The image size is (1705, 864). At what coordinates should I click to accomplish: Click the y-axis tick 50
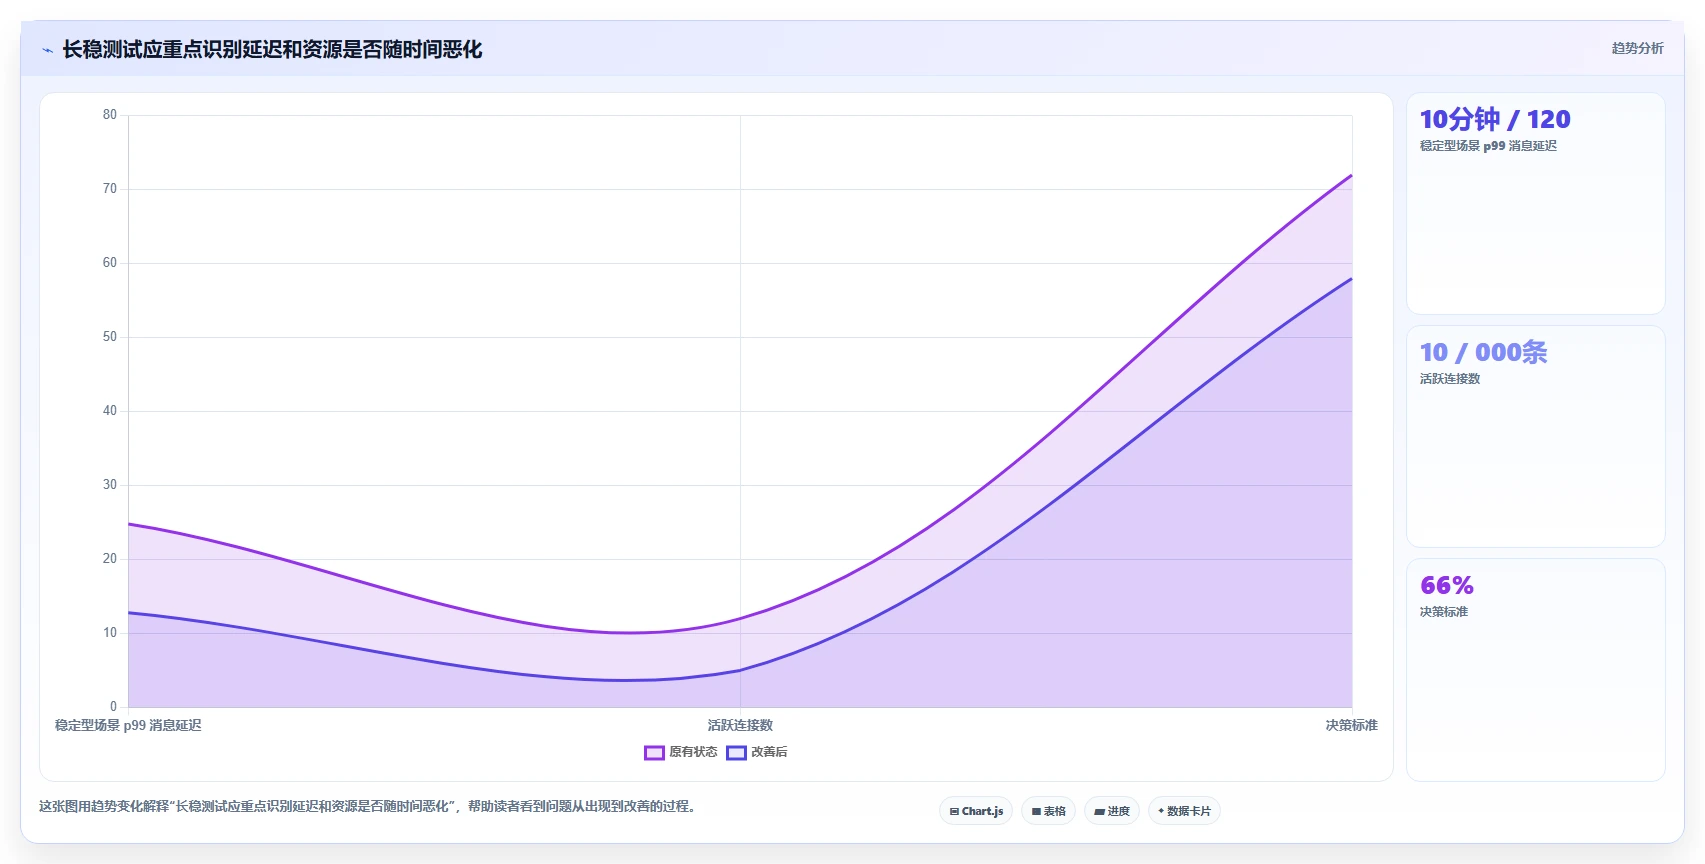pos(110,337)
